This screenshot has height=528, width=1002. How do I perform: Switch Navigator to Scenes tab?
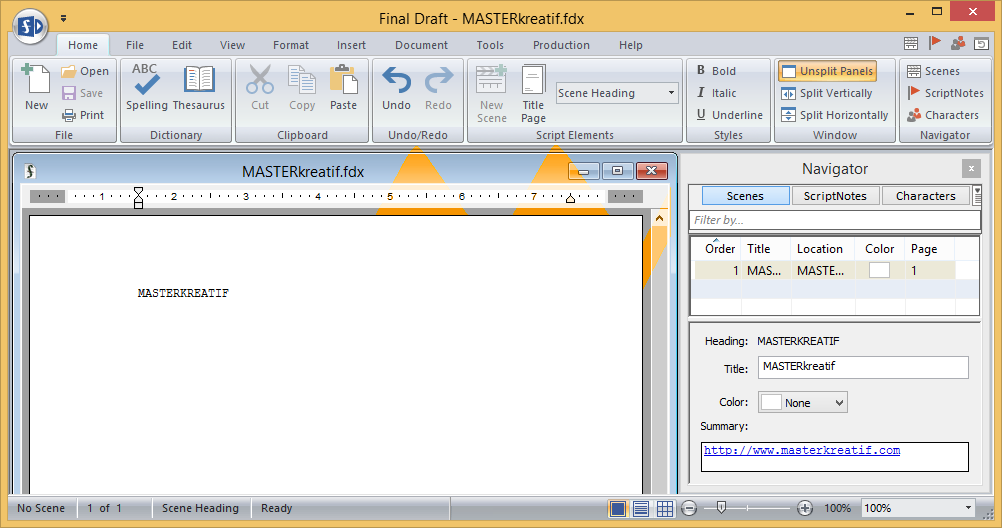(x=745, y=196)
